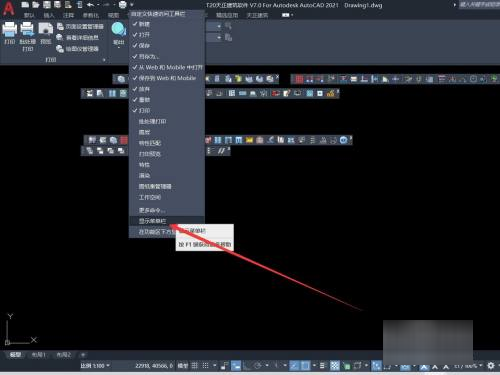Click the grid display icon in status bar

(194, 366)
